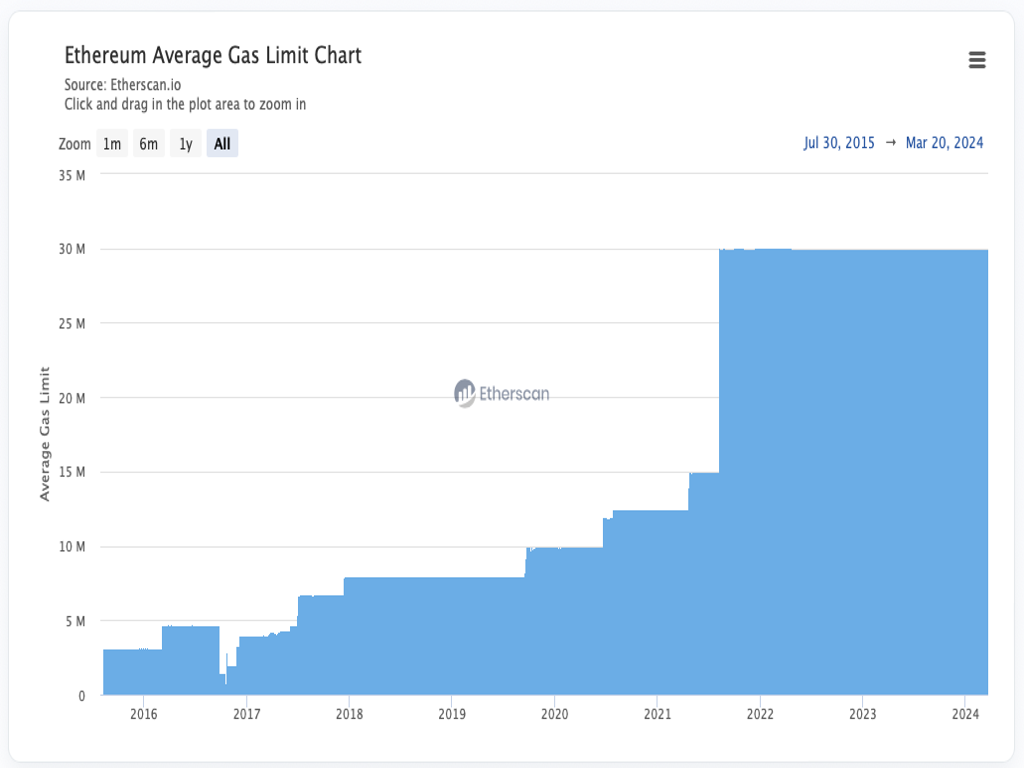
Task: Click the Average Gas Limit axis title
Action: pos(44,433)
